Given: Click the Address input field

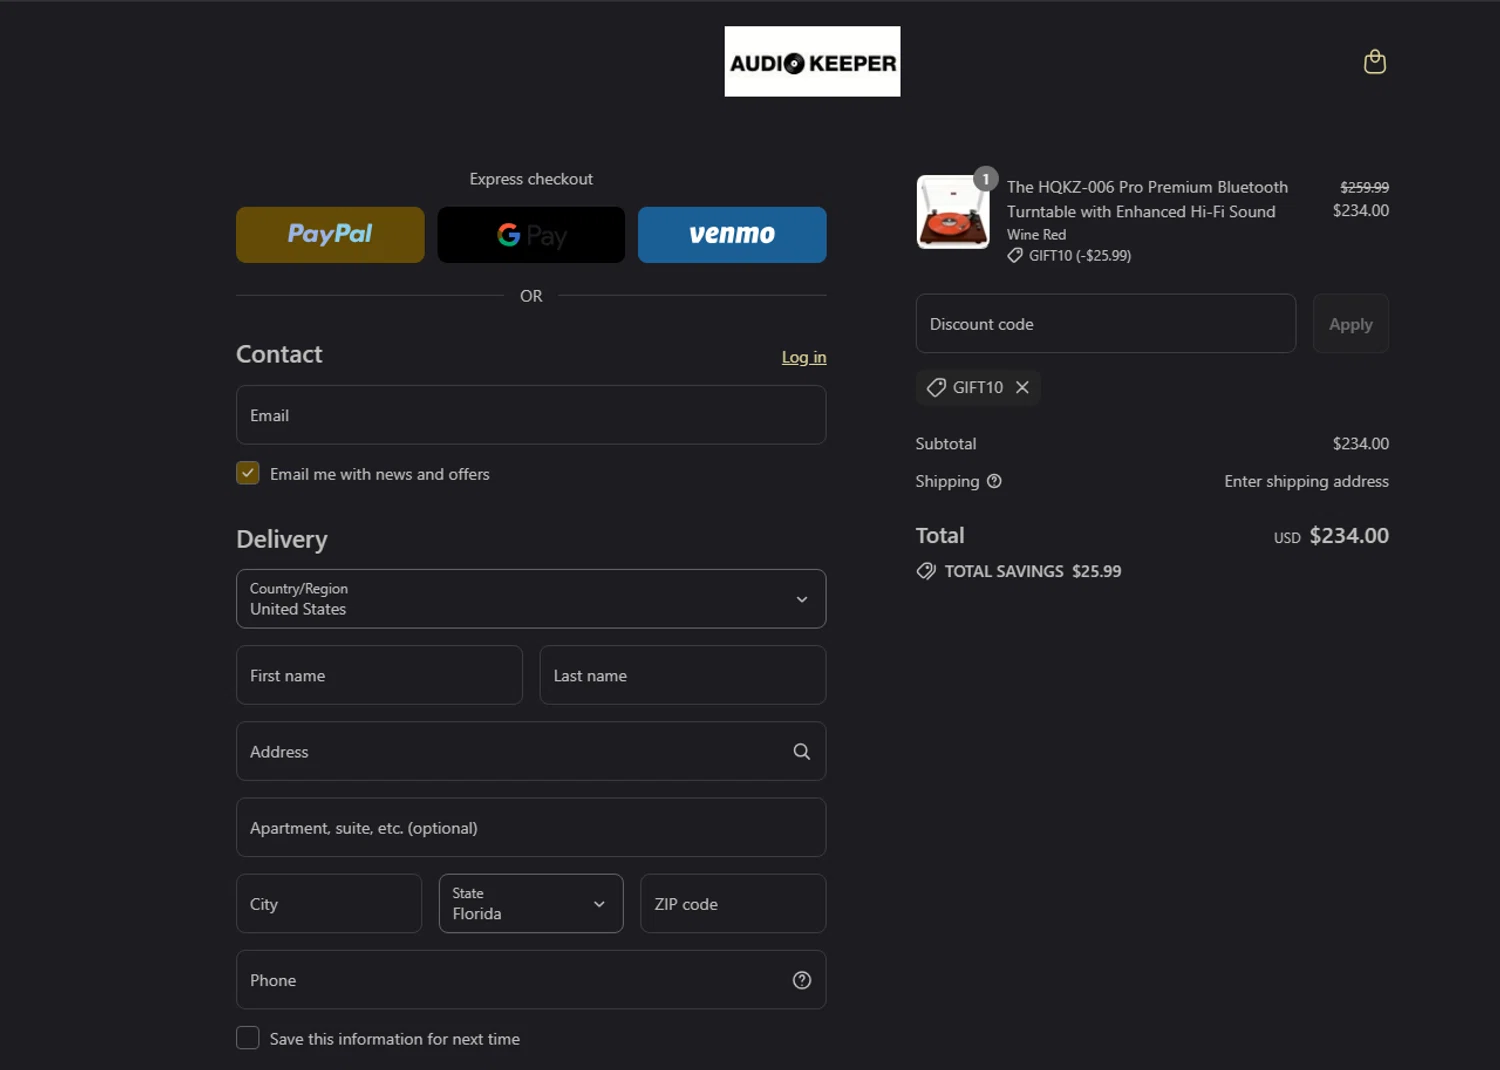Looking at the screenshot, I should [x=531, y=751].
